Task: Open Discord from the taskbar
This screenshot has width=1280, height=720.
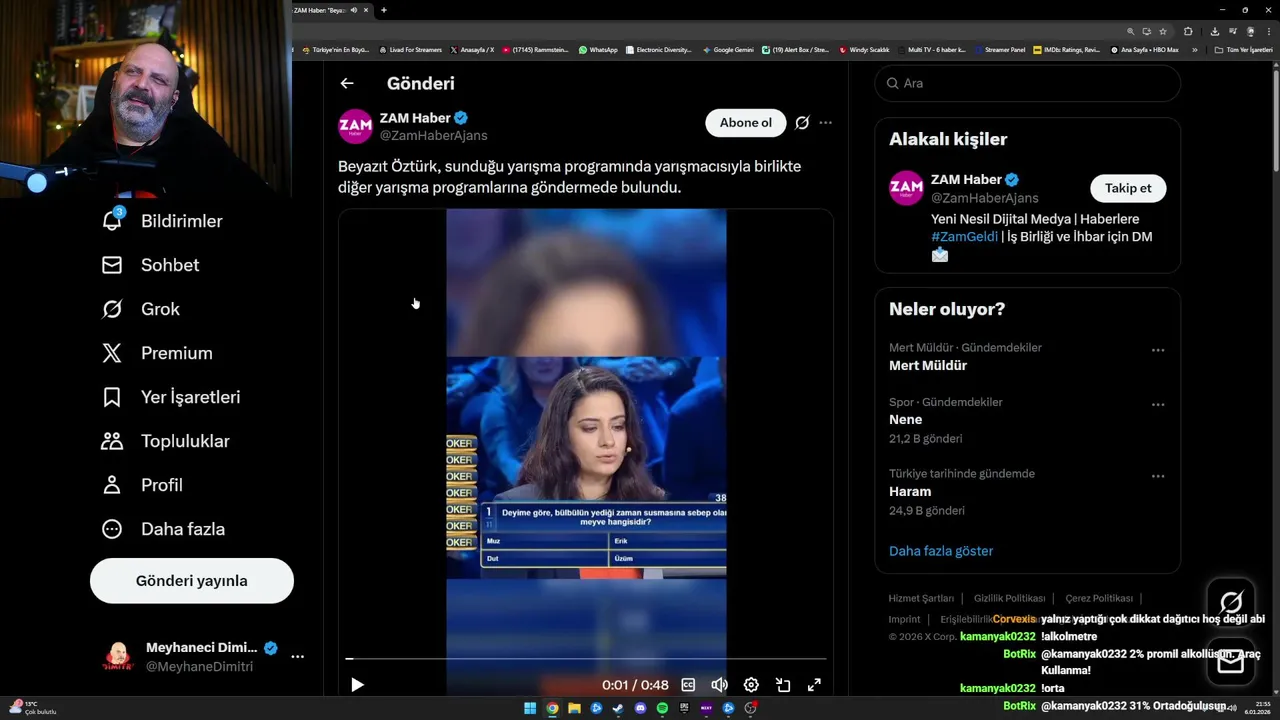Action: tap(640, 708)
